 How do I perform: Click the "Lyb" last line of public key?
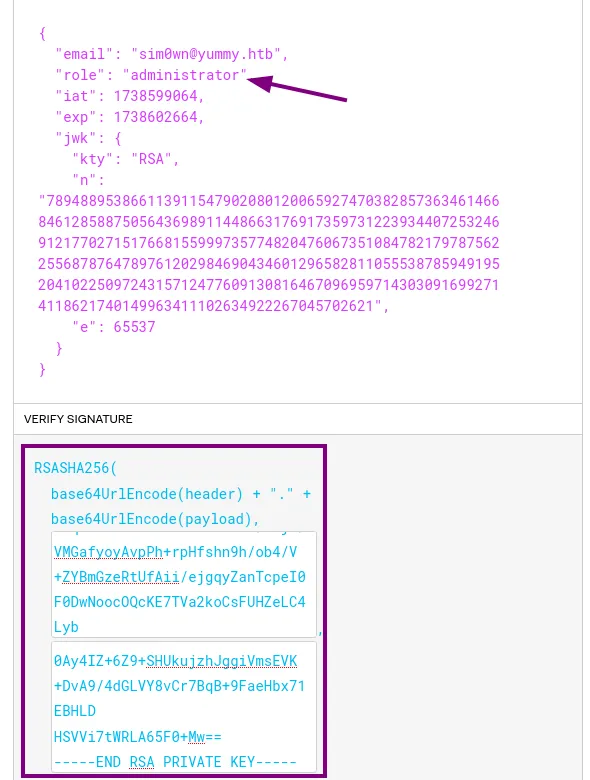pos(66,627)
